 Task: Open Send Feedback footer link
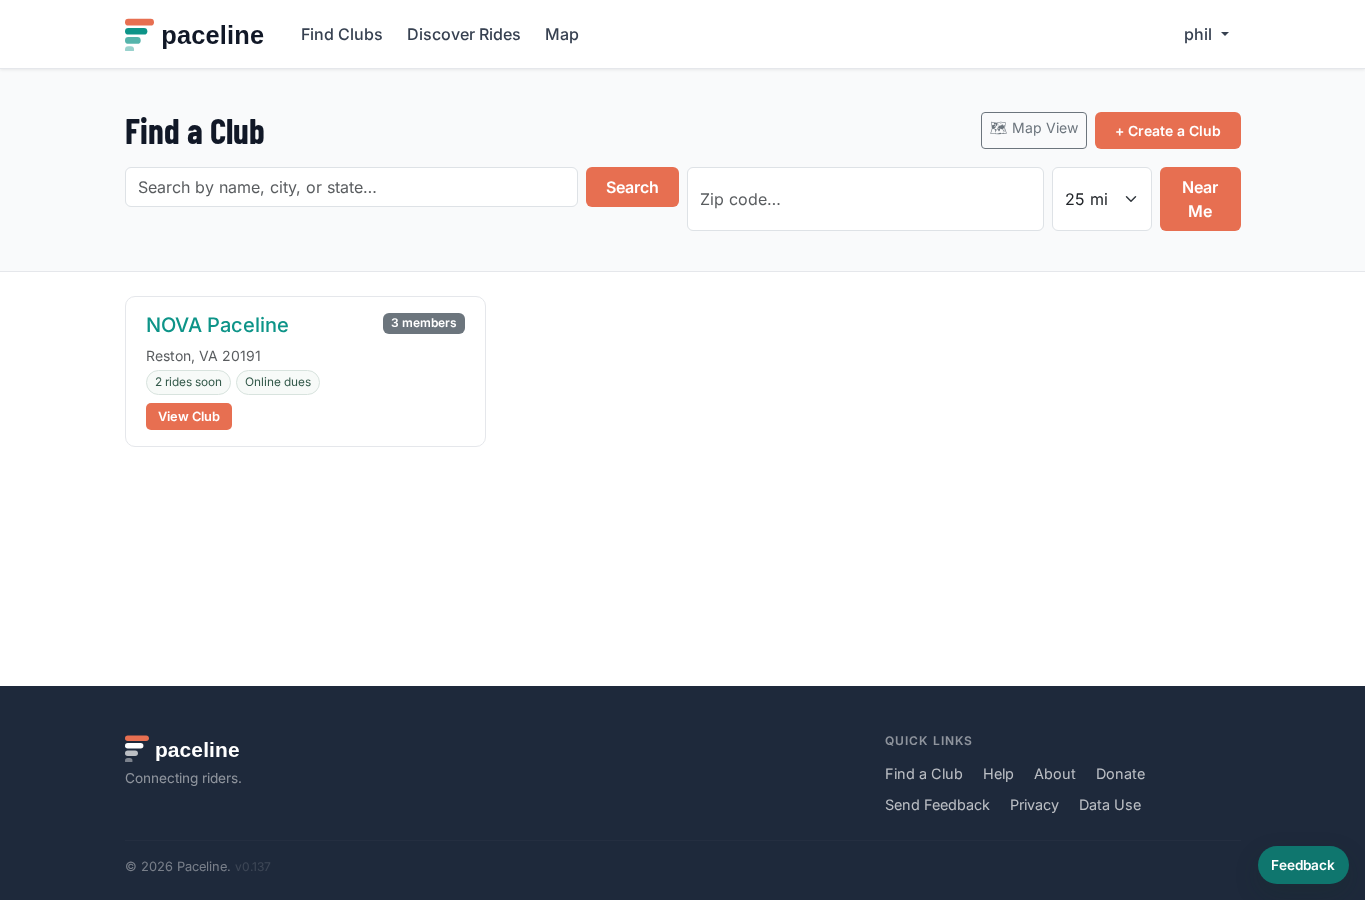tap(937, 805)
